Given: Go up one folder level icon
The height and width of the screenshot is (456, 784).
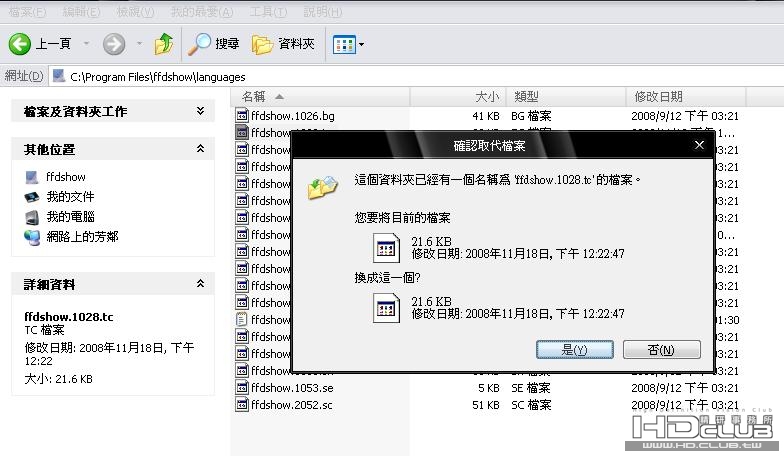Looking at the screenshot, I should (164, 44).
